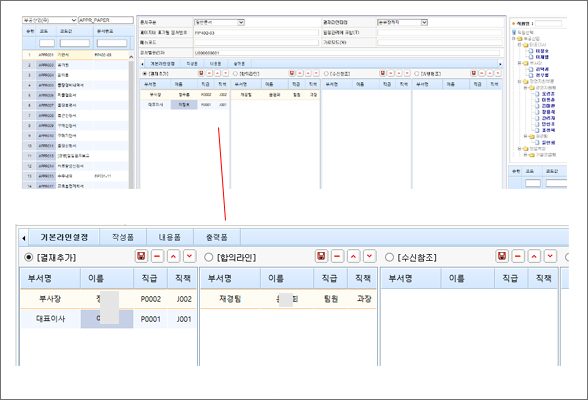Click the 수신참조 minus icon in the enlarged detail
Image resolution: width=588 pixels, height=400 pixels.
pos(518,256)
